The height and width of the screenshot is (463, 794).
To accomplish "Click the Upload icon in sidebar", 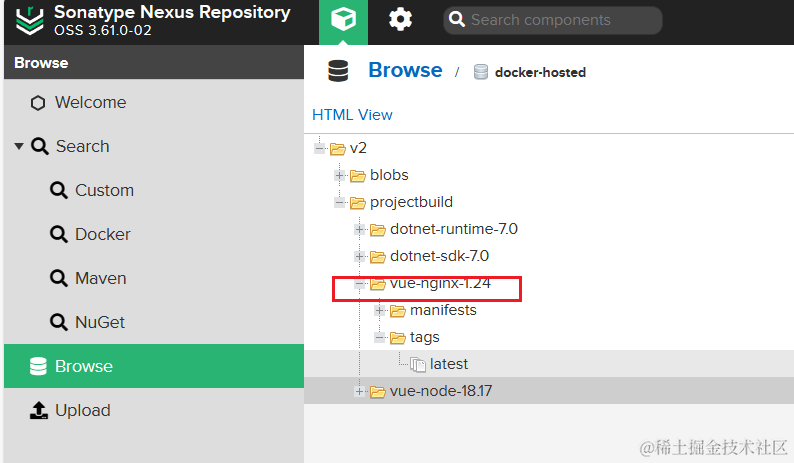I will (x=38, y=410).
